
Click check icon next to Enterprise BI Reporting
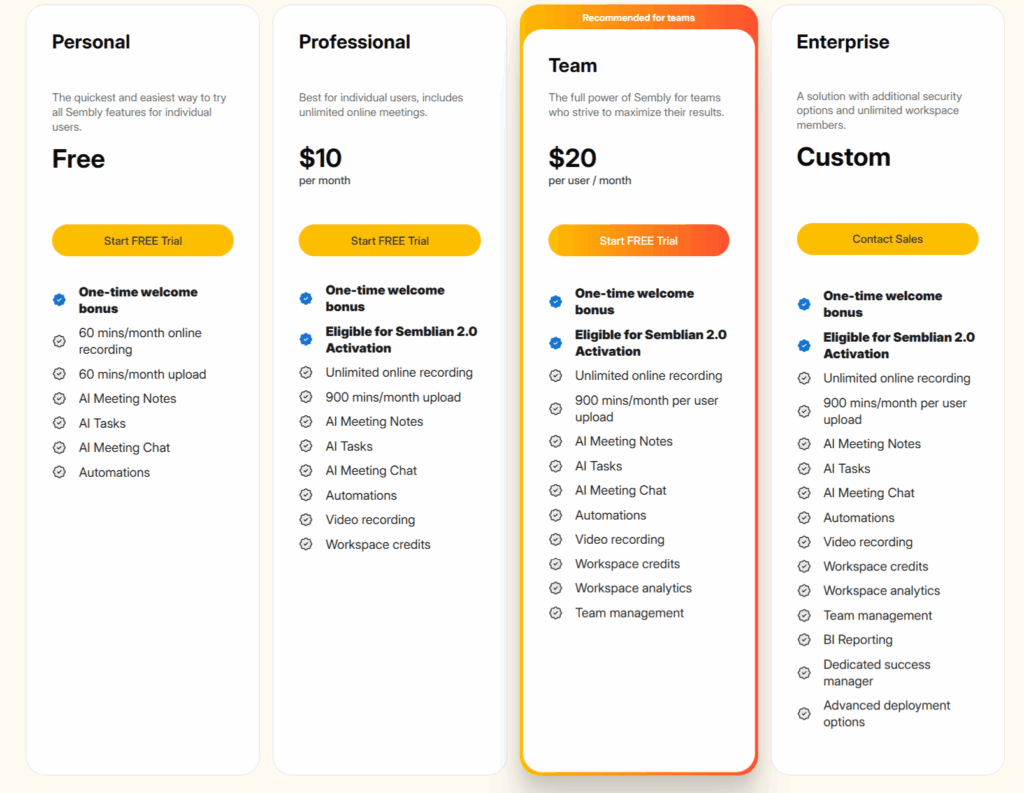[x=804, y=640]
